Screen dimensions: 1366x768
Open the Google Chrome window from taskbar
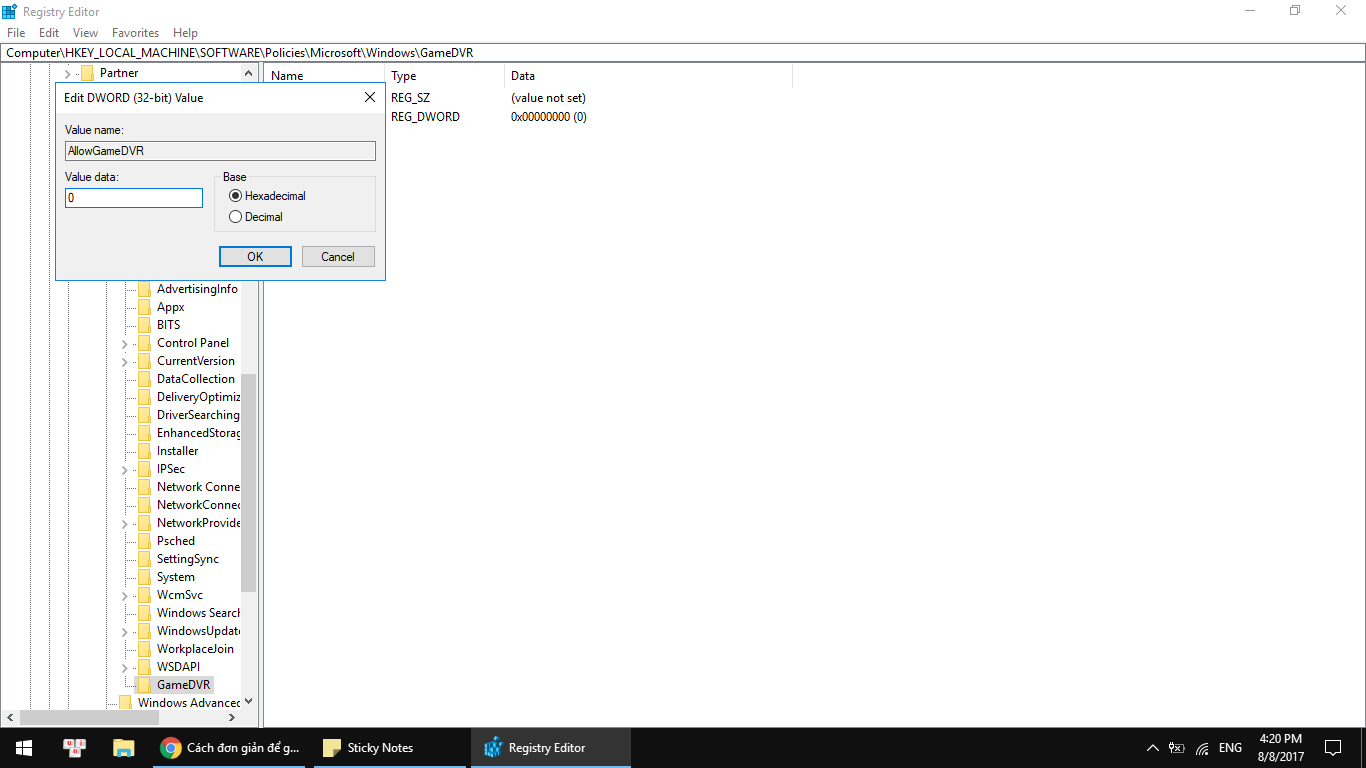[228, 747]
